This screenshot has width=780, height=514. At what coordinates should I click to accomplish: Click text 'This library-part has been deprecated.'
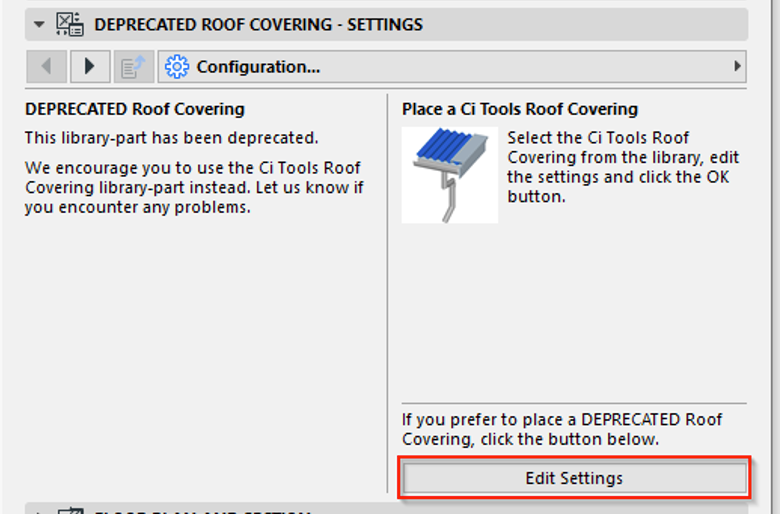pyautogui.click(x=172, y=138)
